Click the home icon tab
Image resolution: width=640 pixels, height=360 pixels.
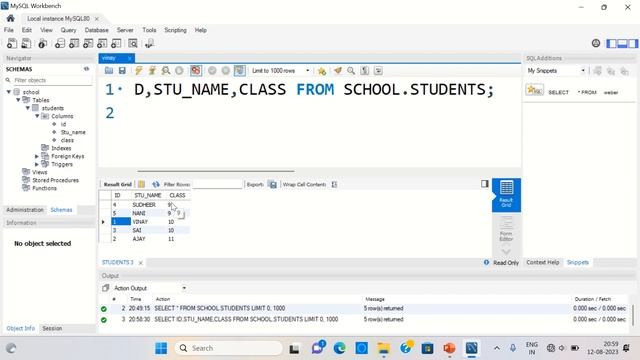click(x=11, y=18)
